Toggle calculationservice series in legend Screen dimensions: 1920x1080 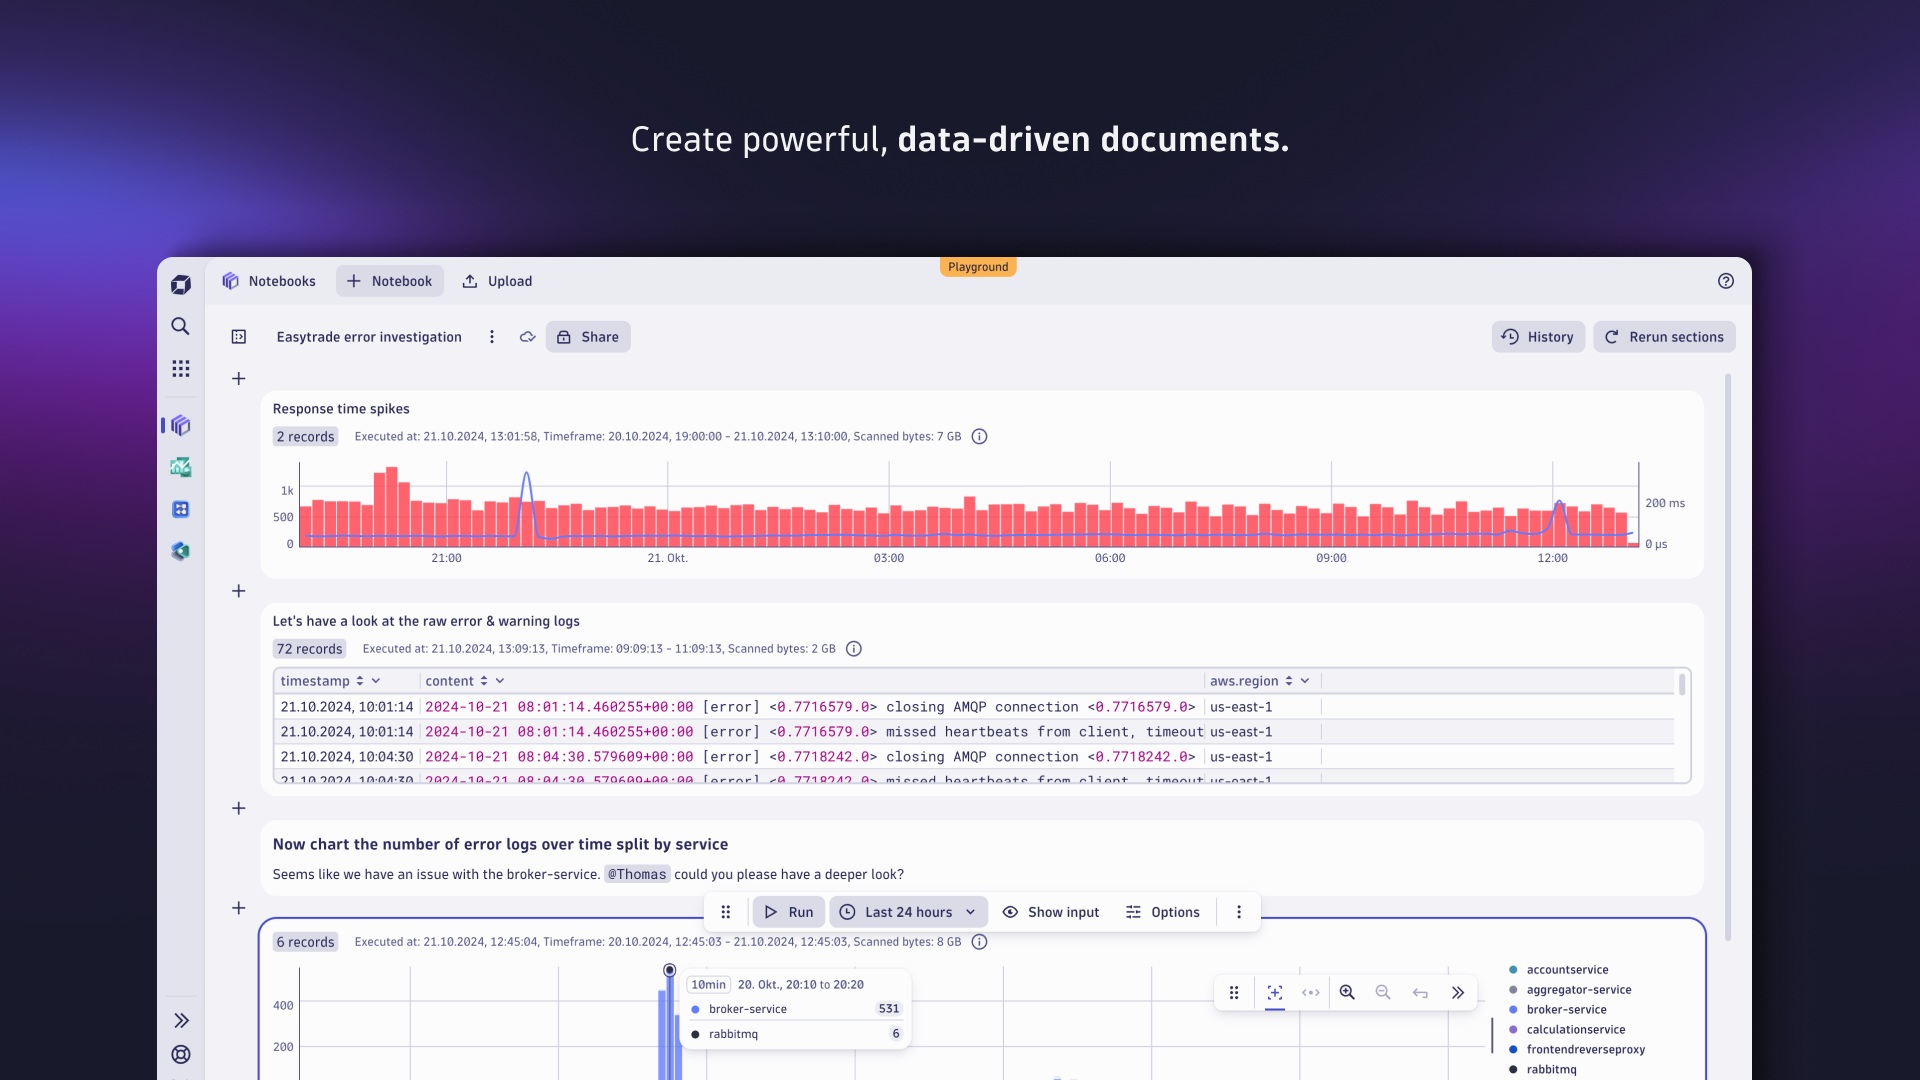(1567, 1030)
